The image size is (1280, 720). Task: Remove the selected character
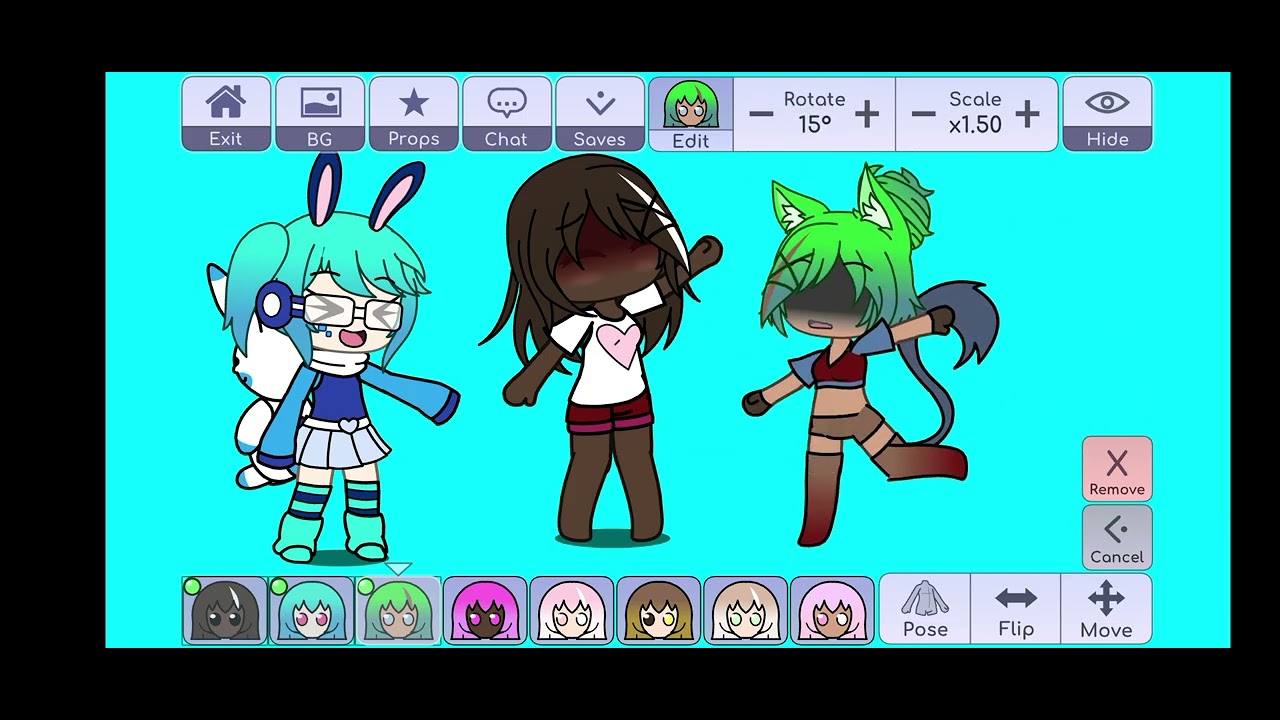pos(1117,469)
